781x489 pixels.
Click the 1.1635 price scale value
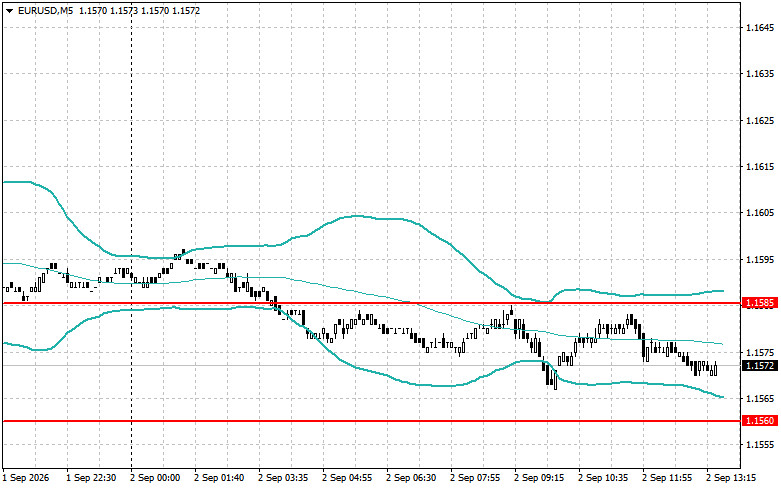point(760,74)
